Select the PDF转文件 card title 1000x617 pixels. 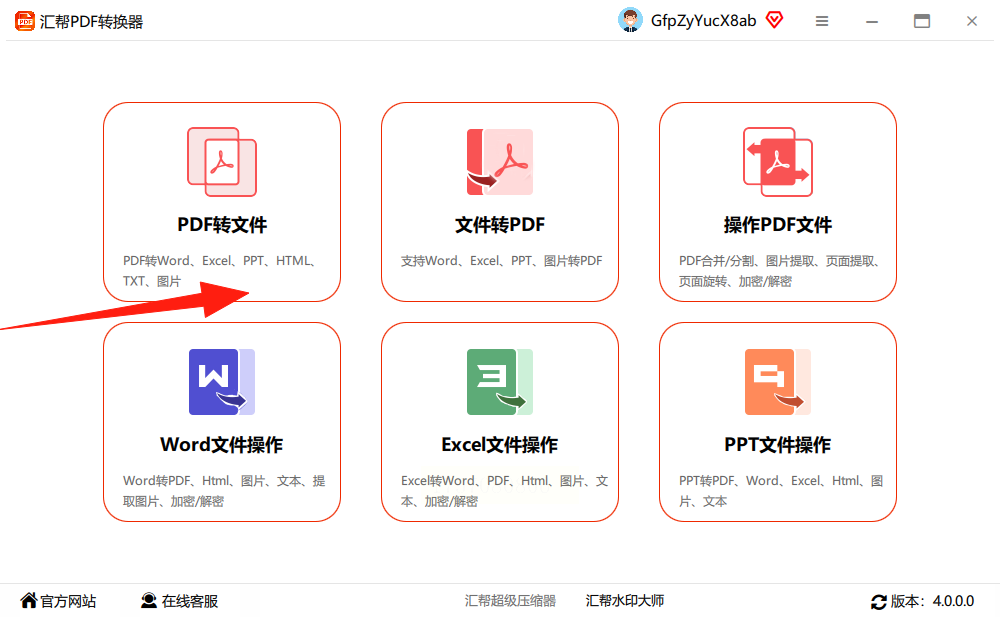click(x=222, y=225)
